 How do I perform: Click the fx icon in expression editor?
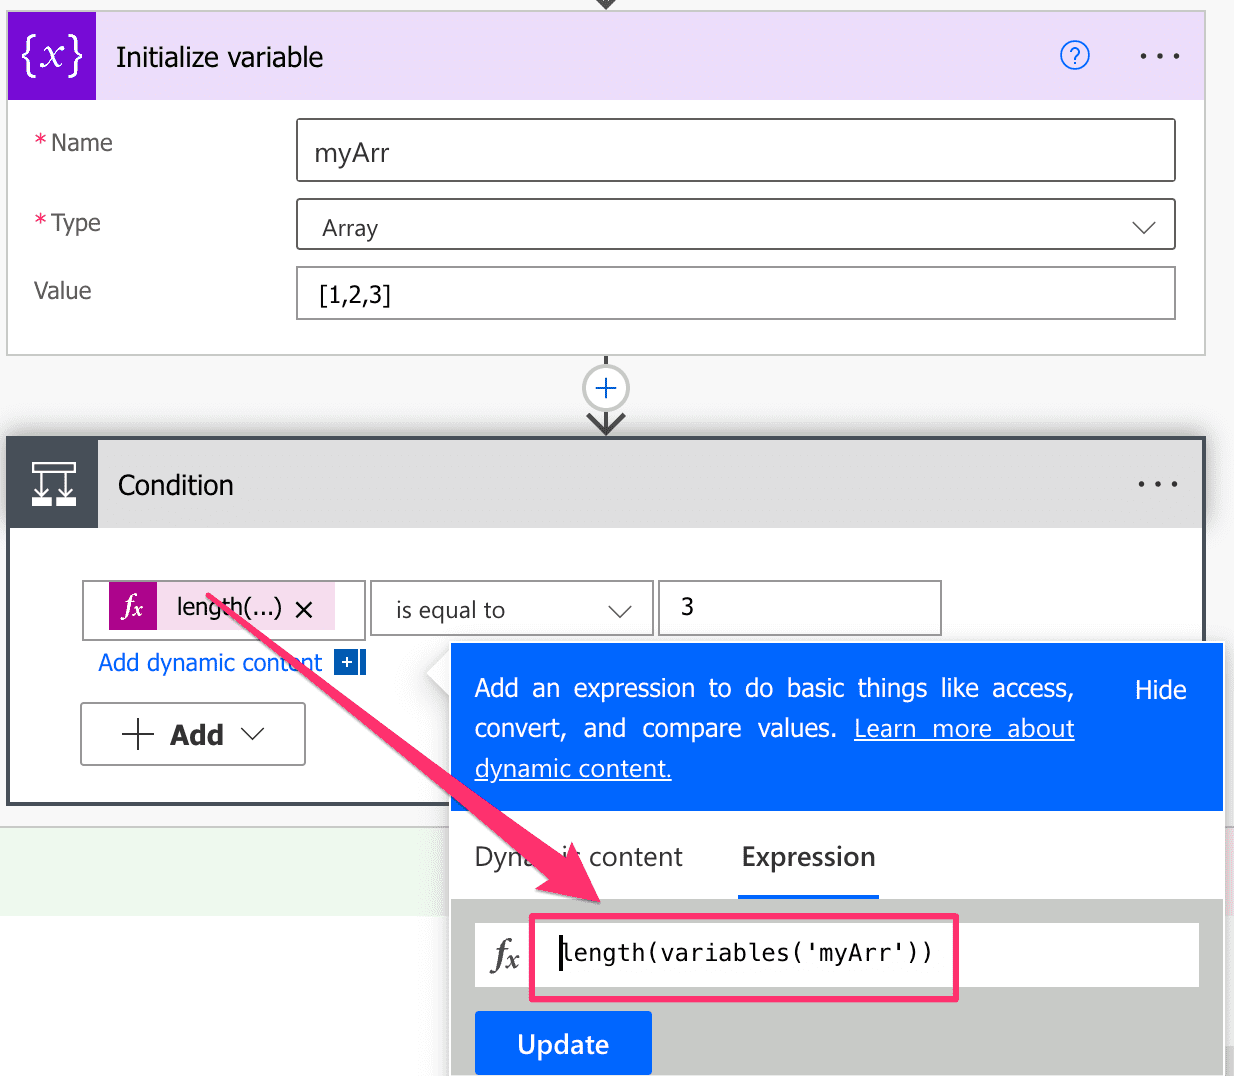505,955
